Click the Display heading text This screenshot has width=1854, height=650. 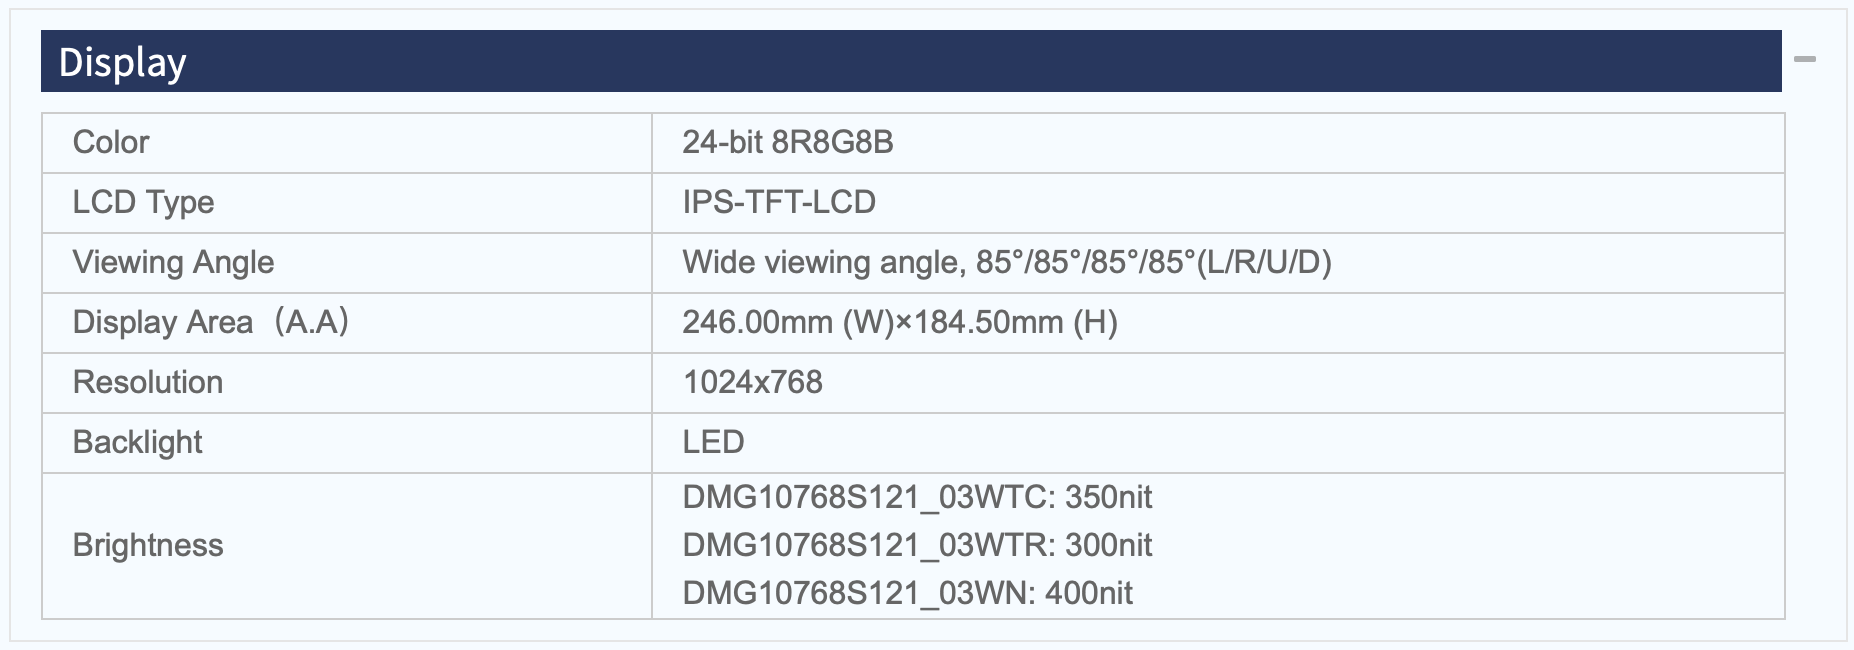[x=123, y=63]
